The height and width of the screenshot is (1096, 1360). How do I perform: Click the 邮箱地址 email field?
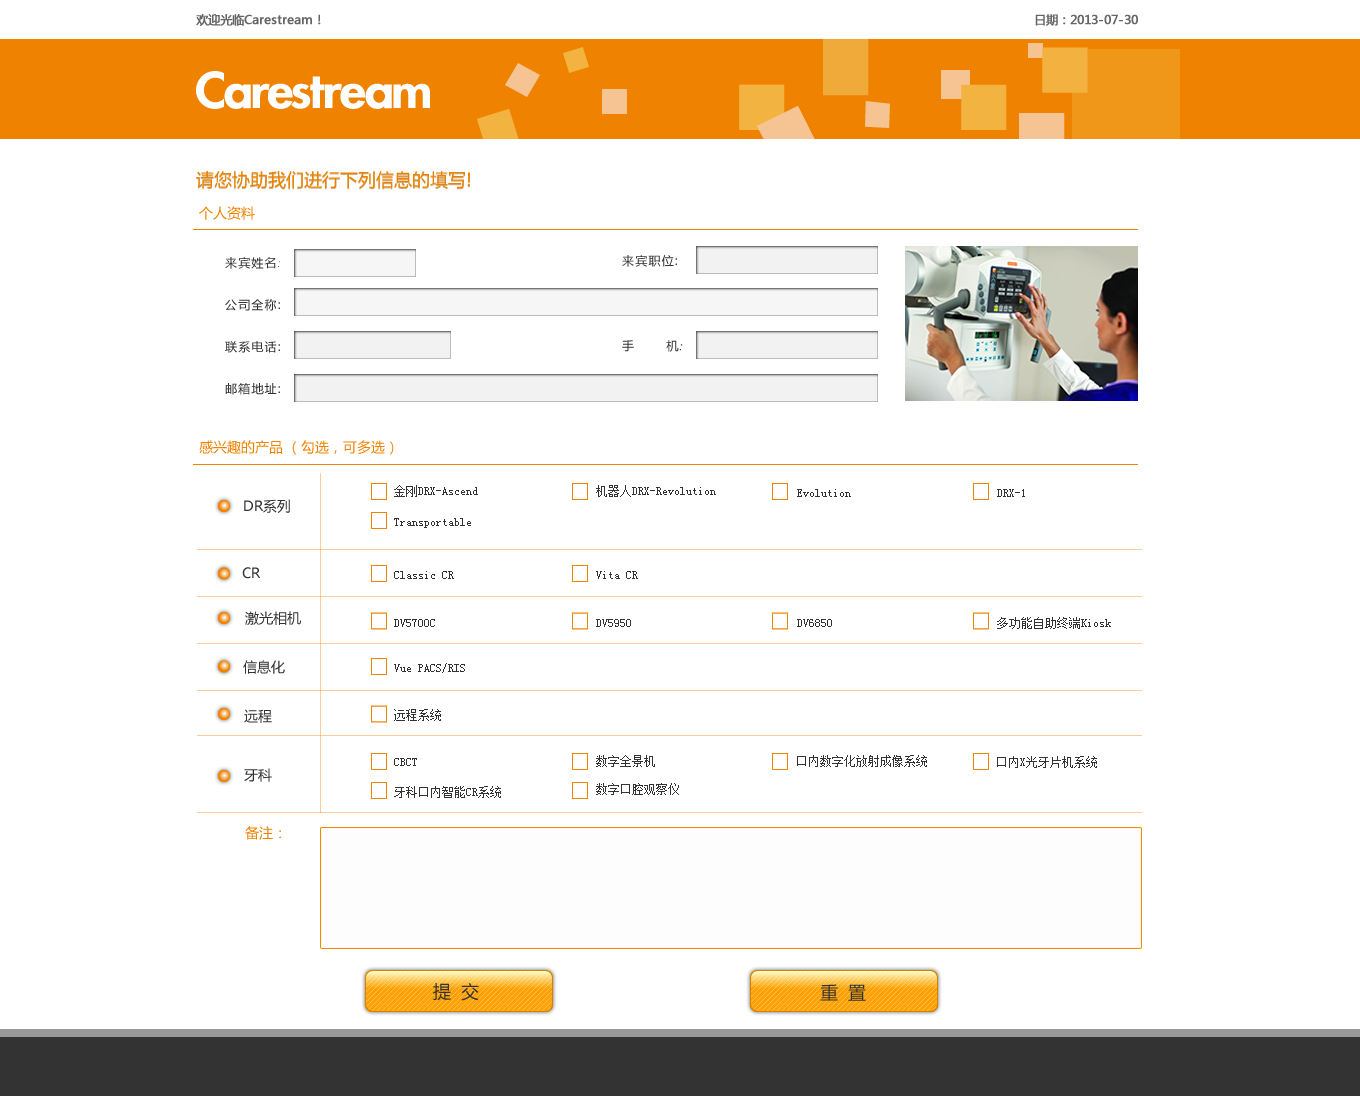point(586,388)
